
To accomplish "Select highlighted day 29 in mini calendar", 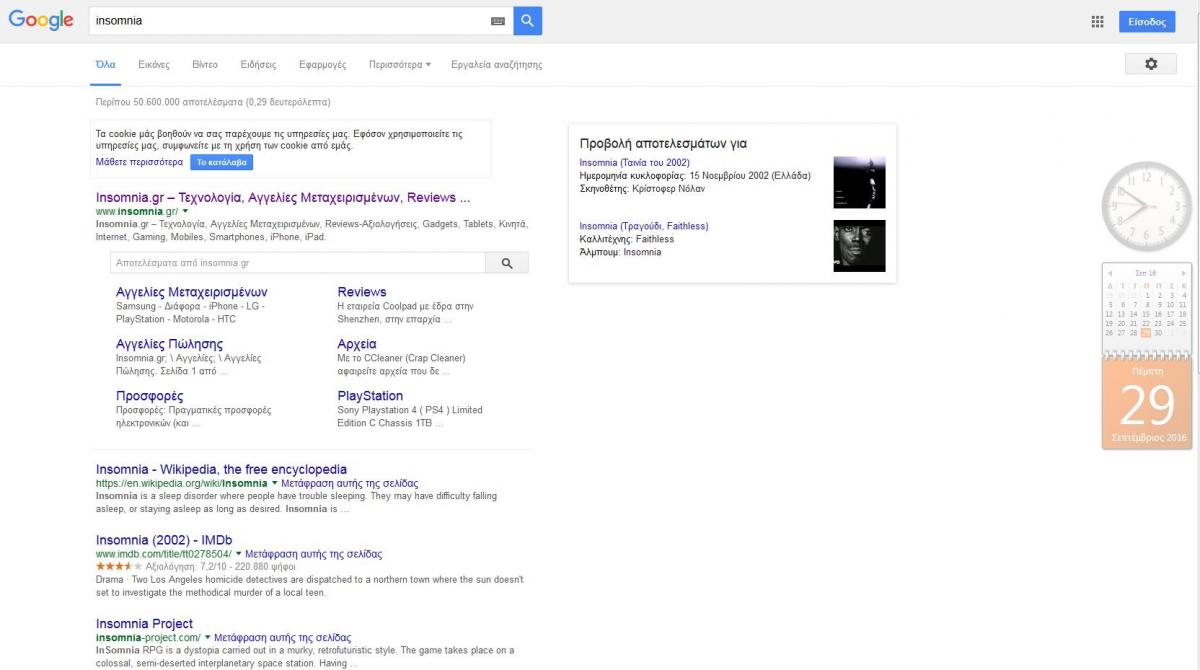I will tap(1146, 333).
